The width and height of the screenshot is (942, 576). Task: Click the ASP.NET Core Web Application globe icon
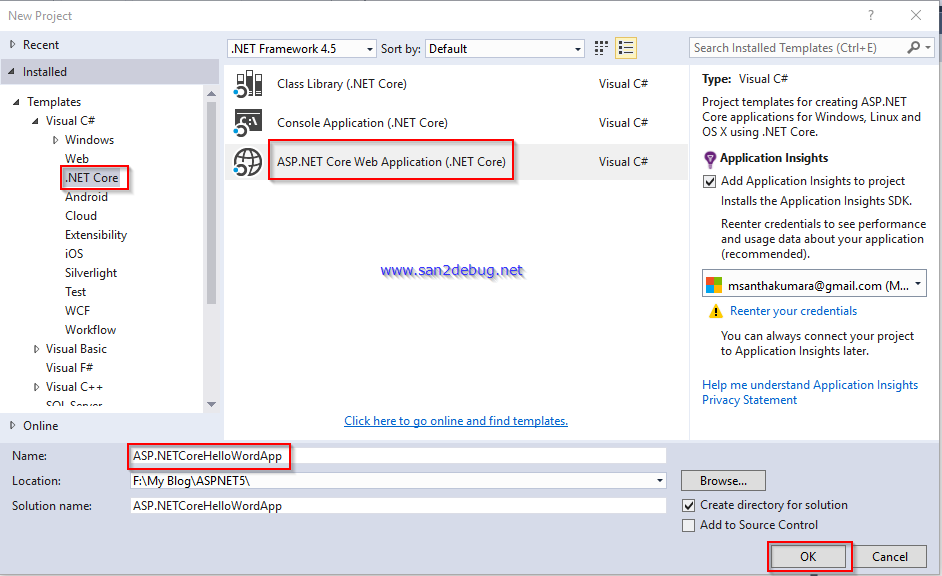(x=248, y=162)
